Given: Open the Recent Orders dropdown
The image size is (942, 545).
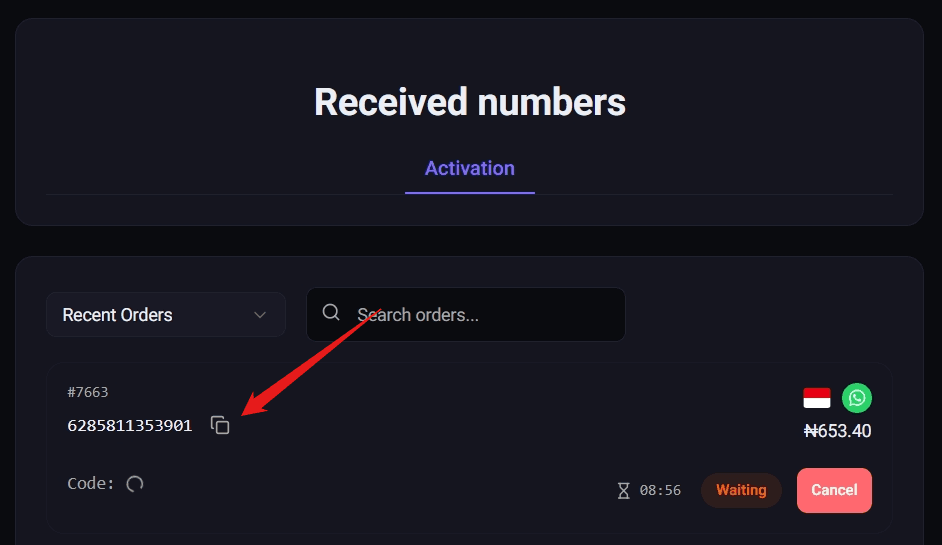Looking at the screenshot, I should (x=165, y=315).
